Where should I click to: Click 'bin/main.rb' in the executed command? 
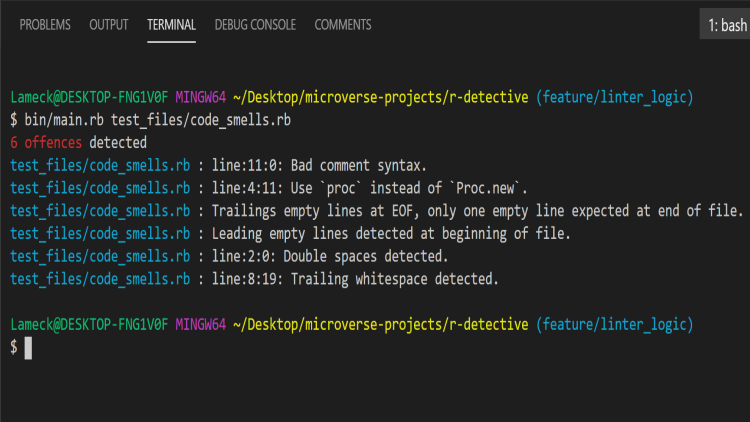pos(62,120)
